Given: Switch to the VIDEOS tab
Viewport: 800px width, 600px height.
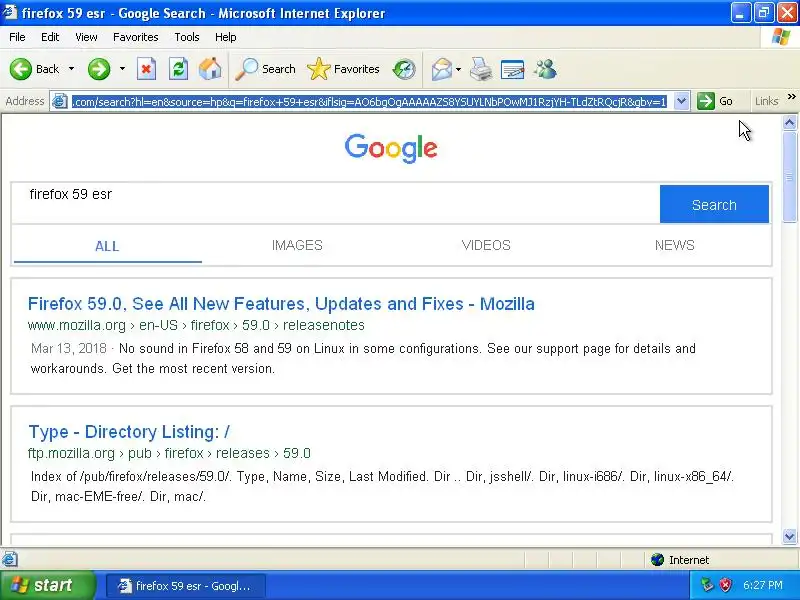Looking at the screenshot, I should tap(486, 245).
